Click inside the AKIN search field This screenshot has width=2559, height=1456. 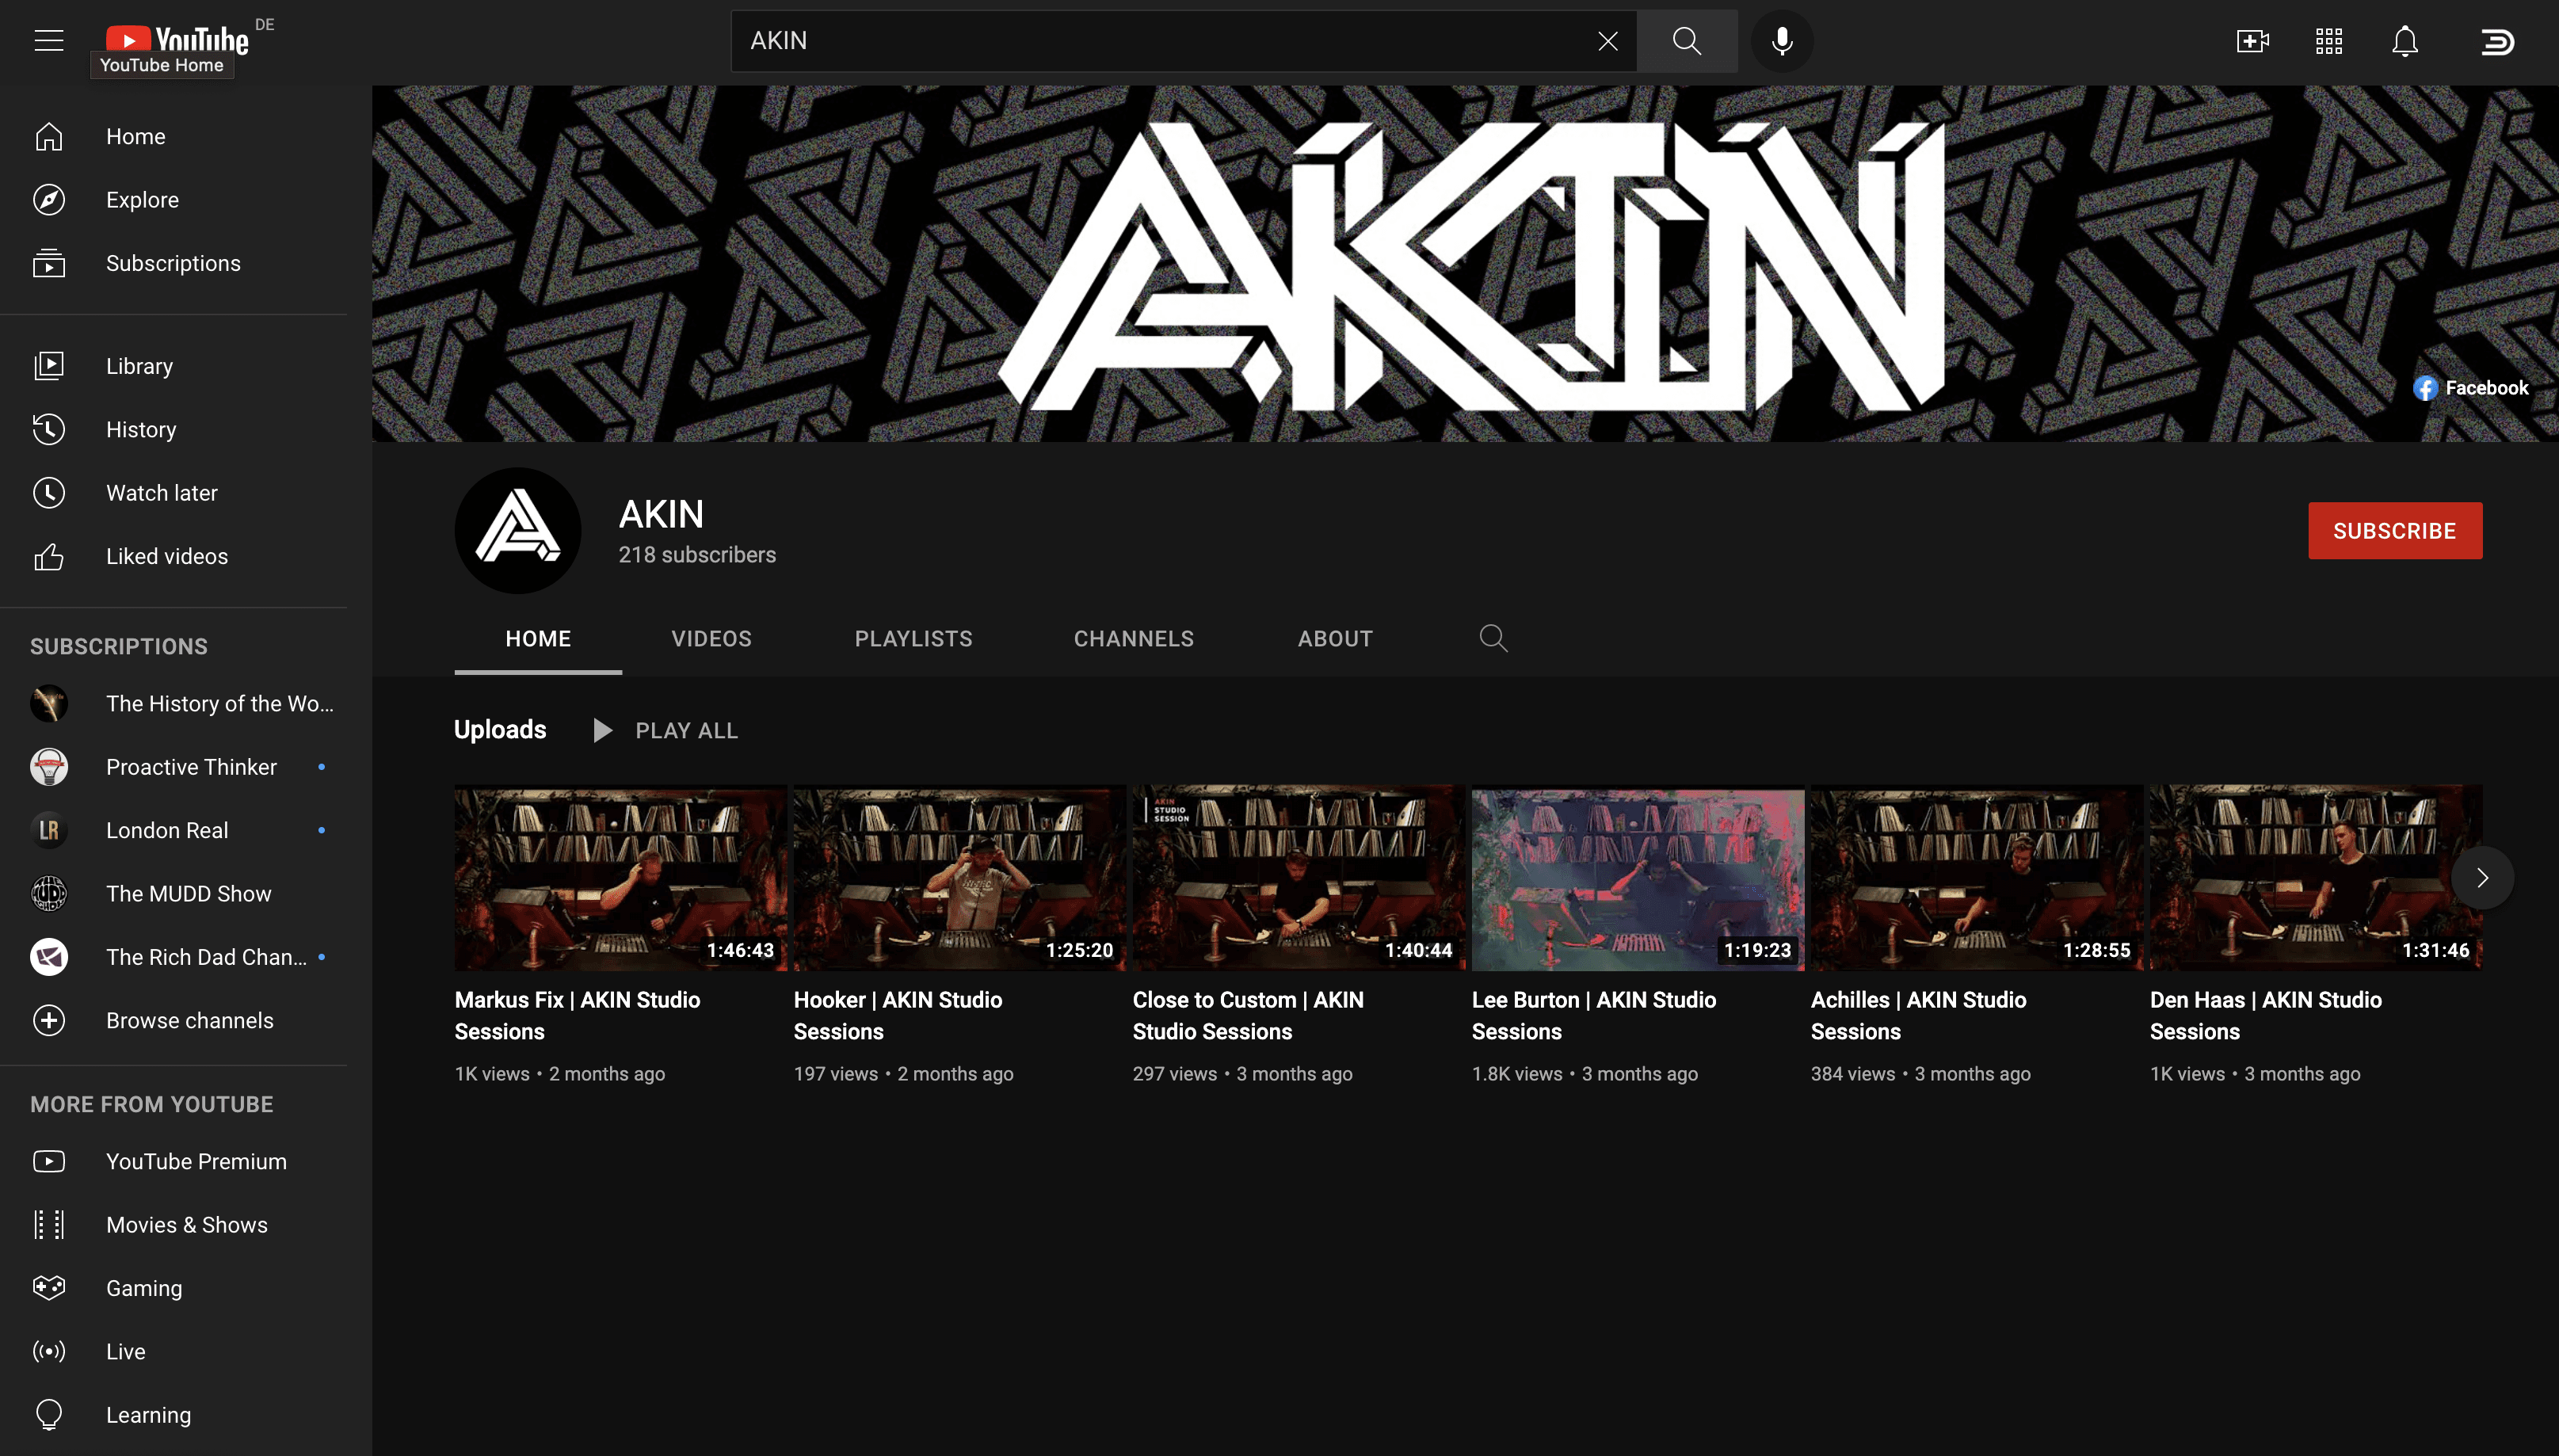click(x=1160, y=41)
